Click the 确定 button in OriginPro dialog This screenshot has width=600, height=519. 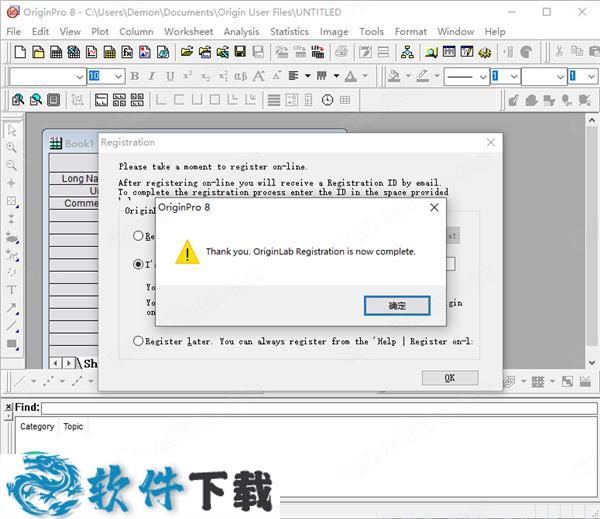pyautogui.click(x=397, y=305)
